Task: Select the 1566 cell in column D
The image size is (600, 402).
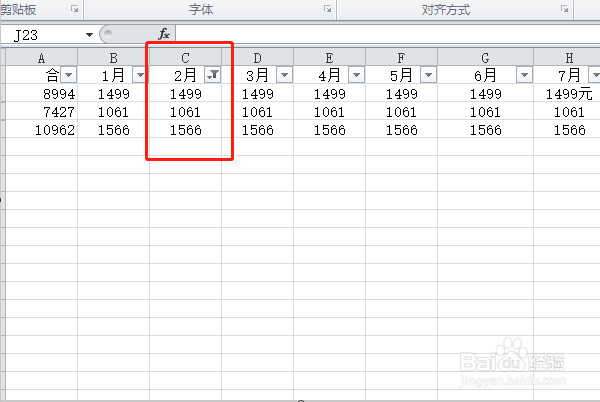Action: (x=257, y=129)
